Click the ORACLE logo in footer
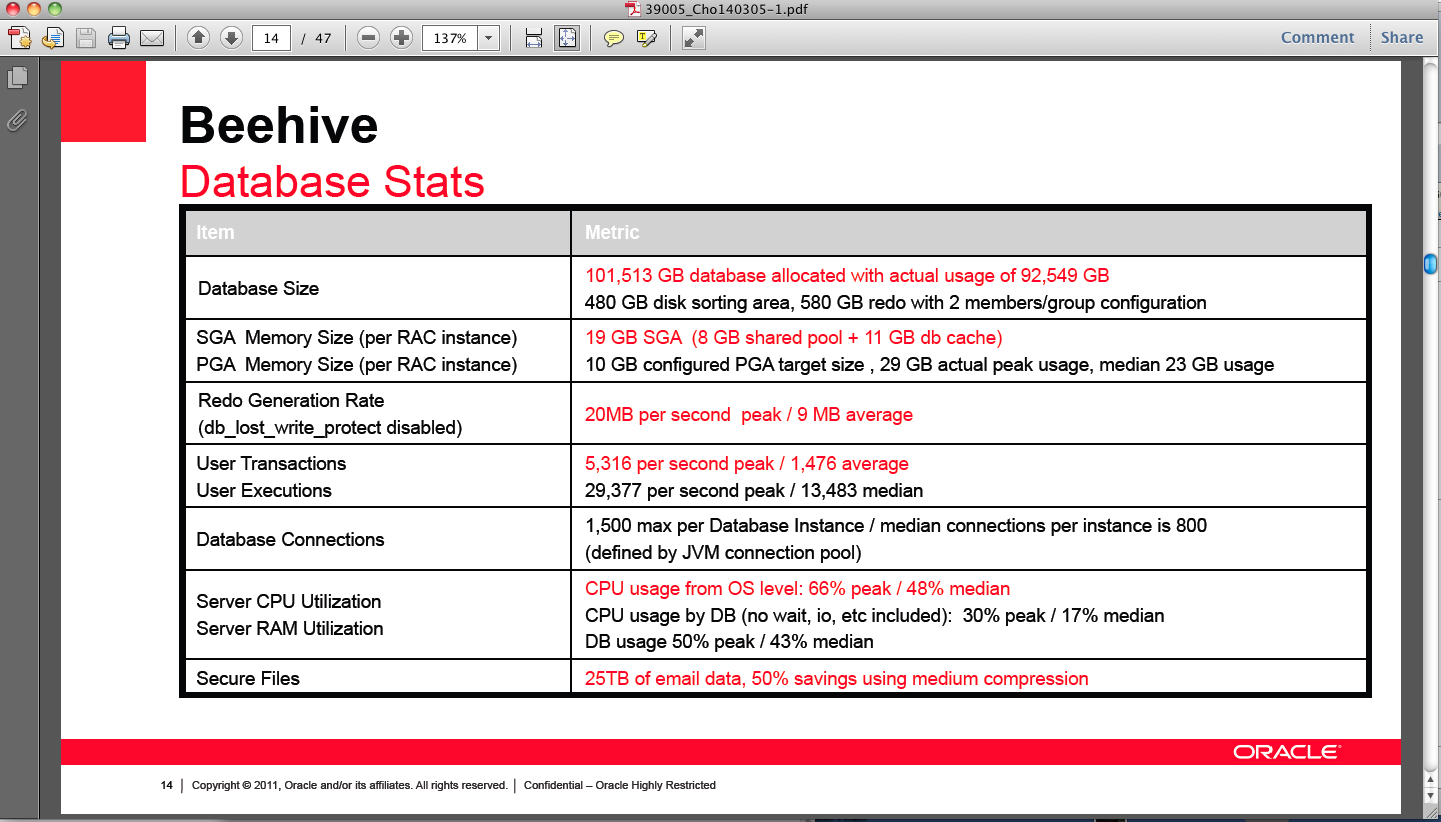The width and height of the screenshot is (1441, 822). tap(1286, 752)
